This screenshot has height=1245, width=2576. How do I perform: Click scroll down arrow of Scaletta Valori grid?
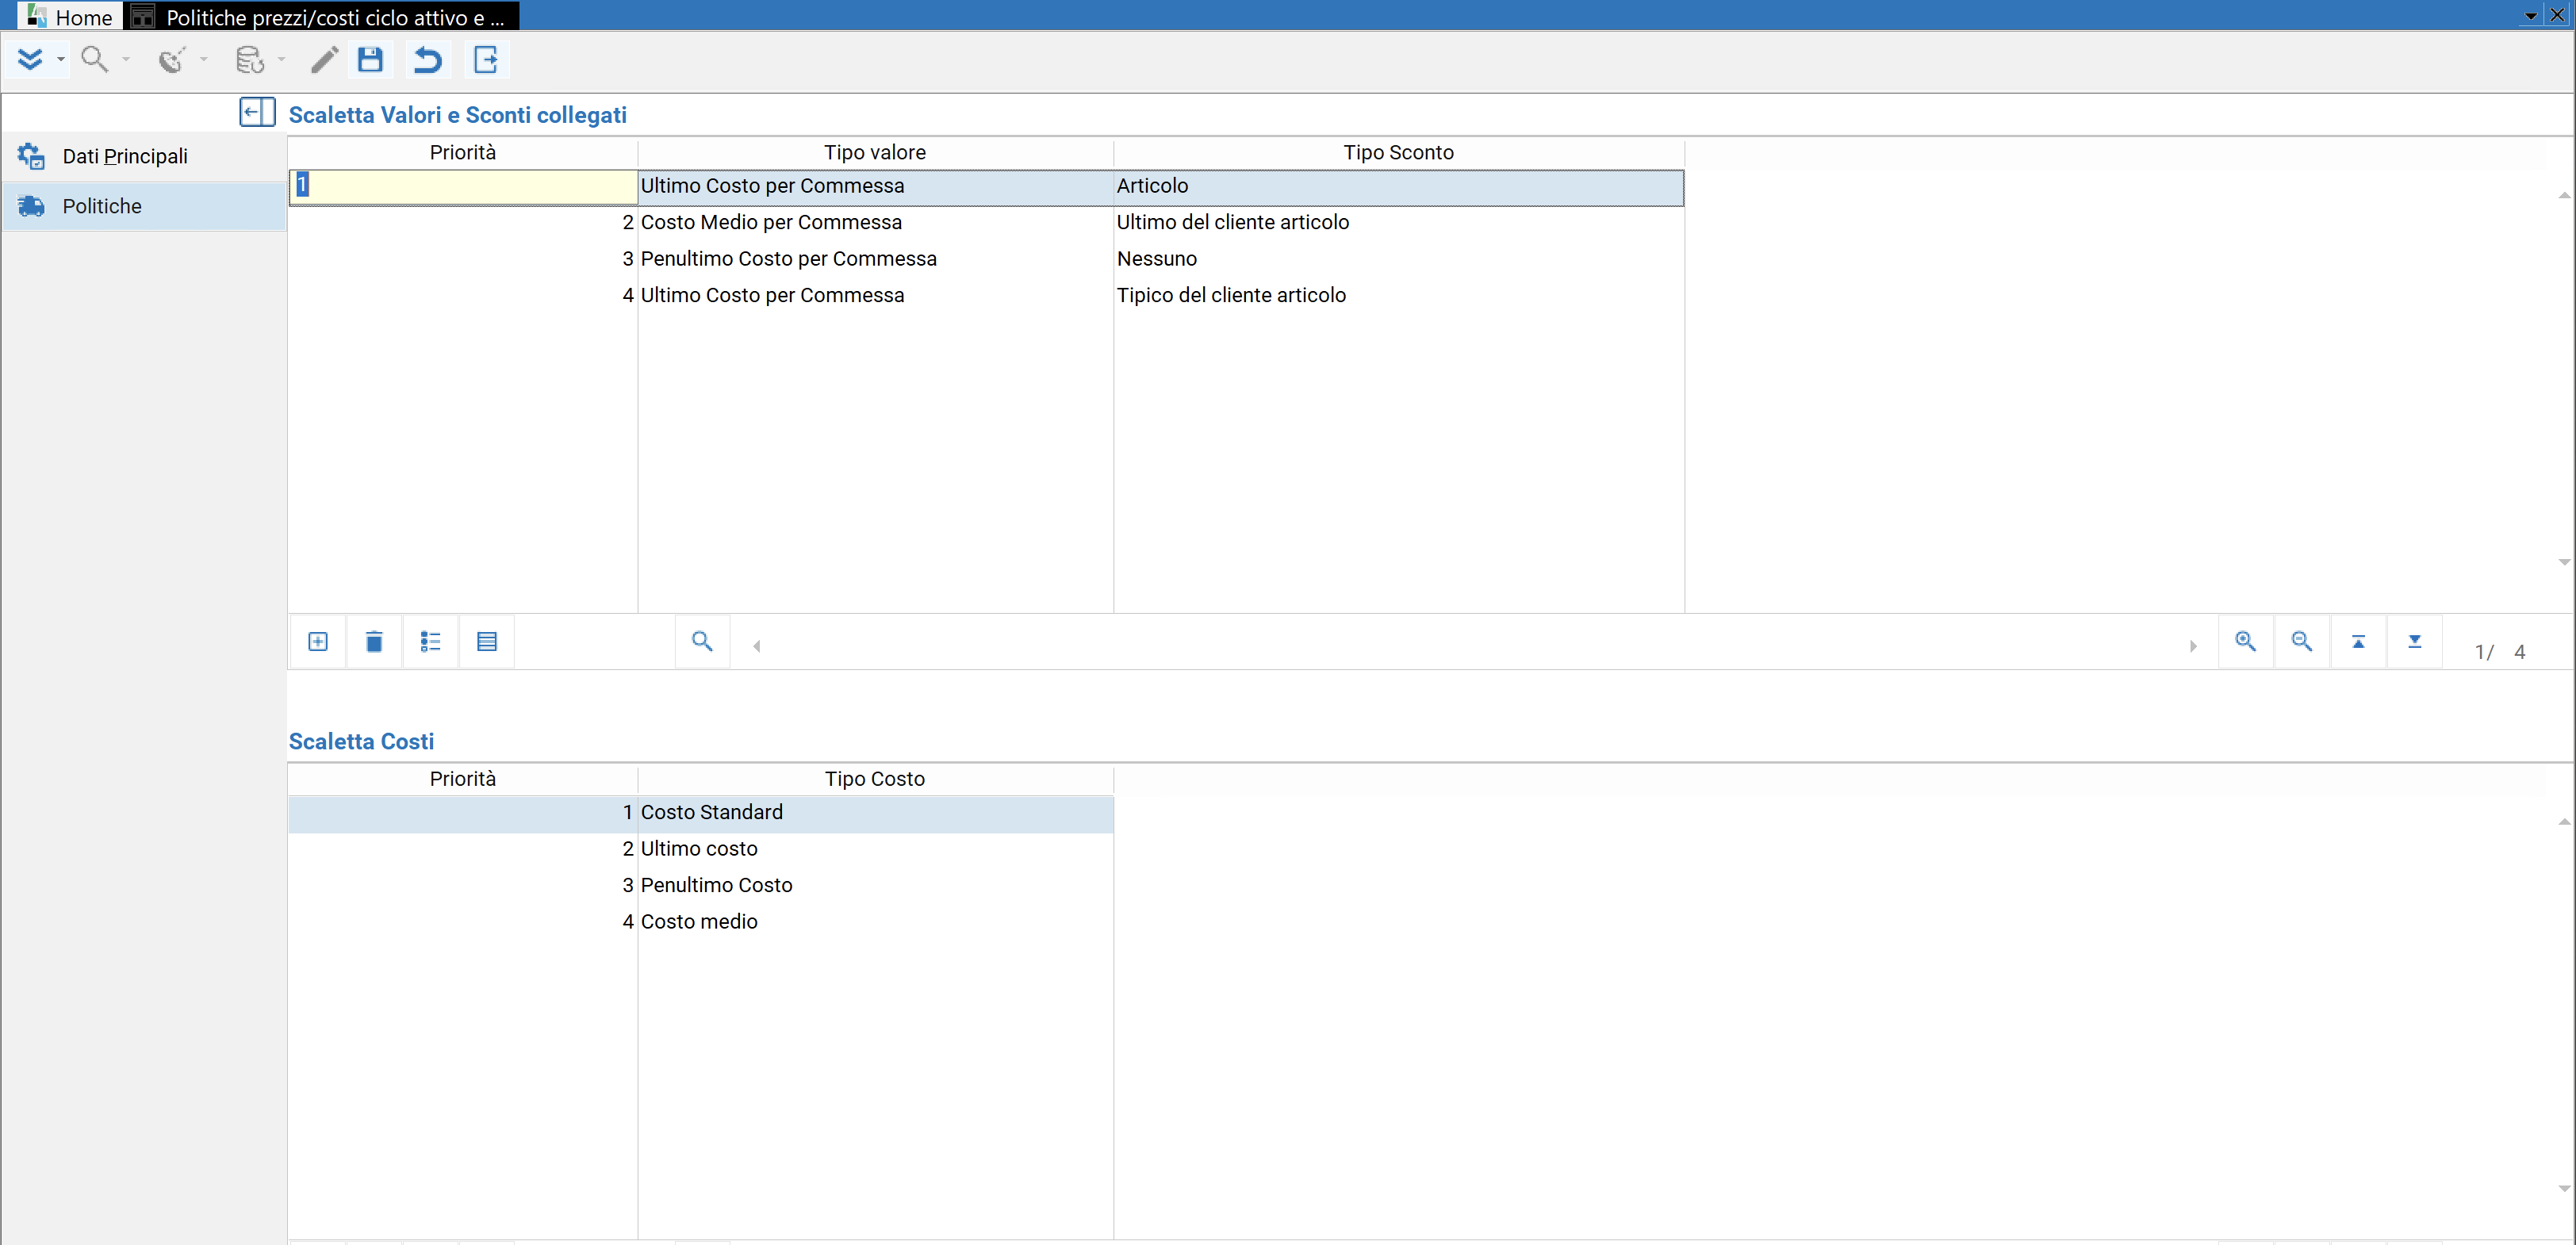click(x=2564, y=562)
